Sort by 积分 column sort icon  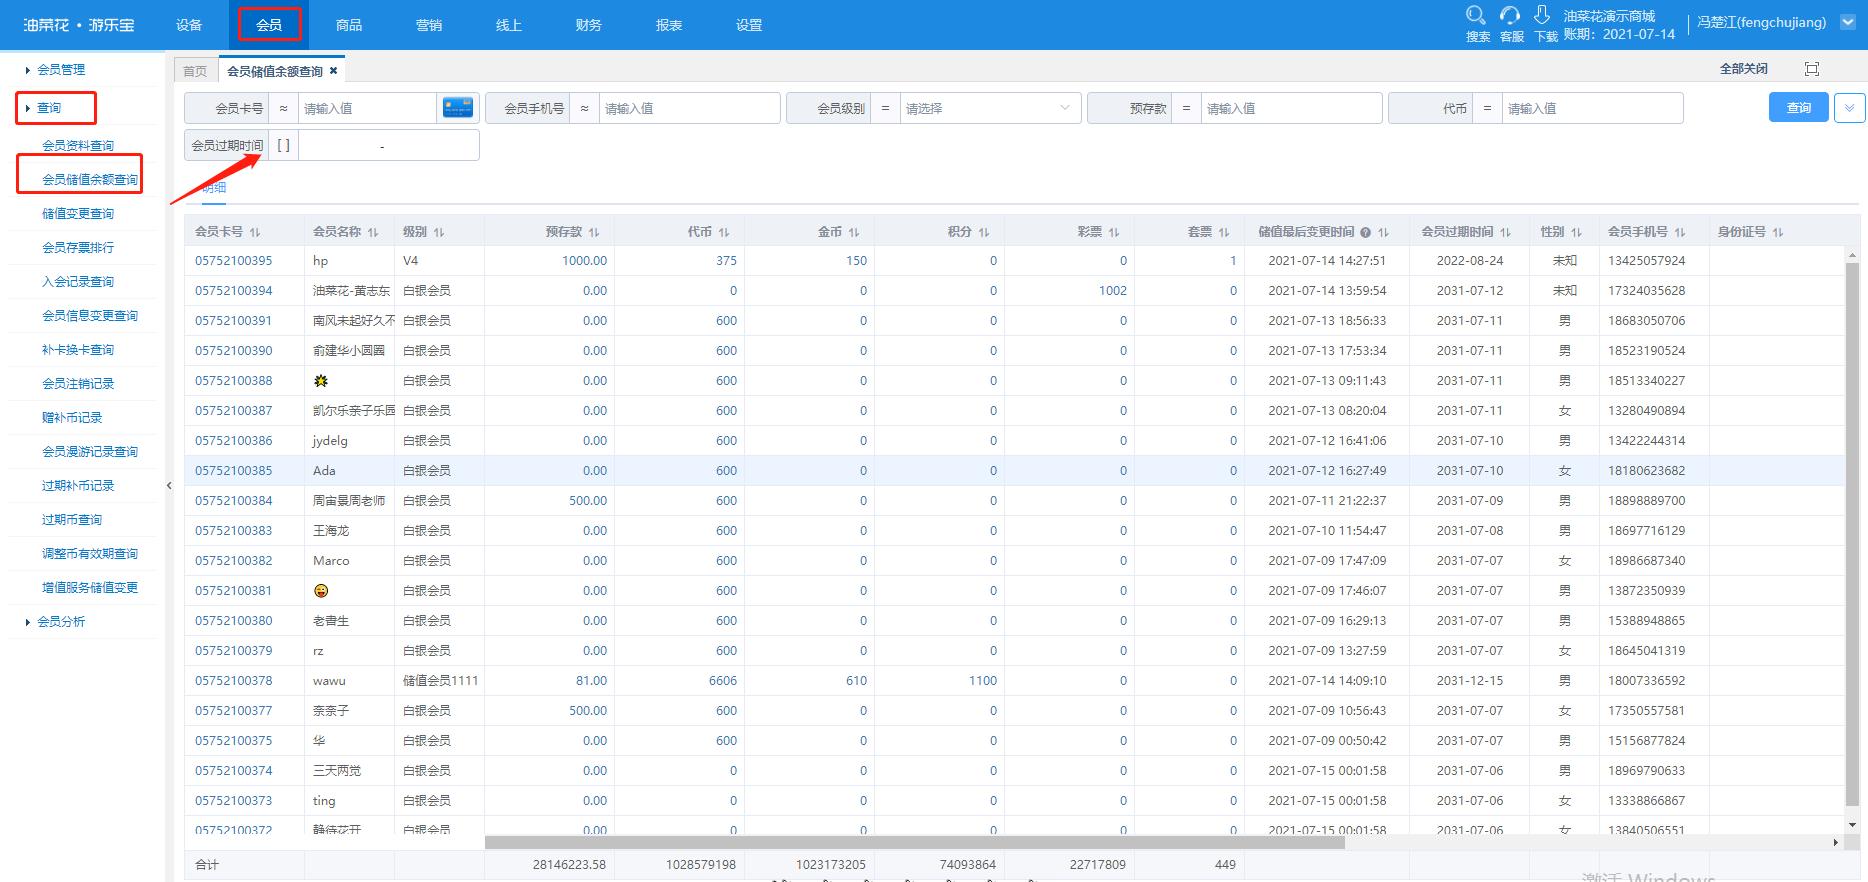pyautogui.click(x=984, y=232)
